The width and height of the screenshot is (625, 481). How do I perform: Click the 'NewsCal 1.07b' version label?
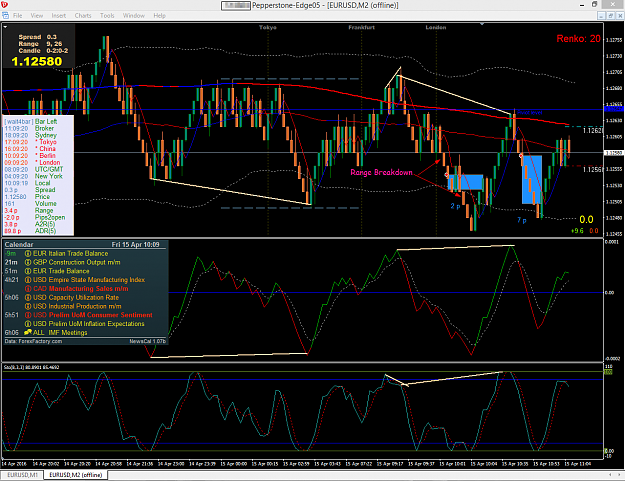coord(147,342)
